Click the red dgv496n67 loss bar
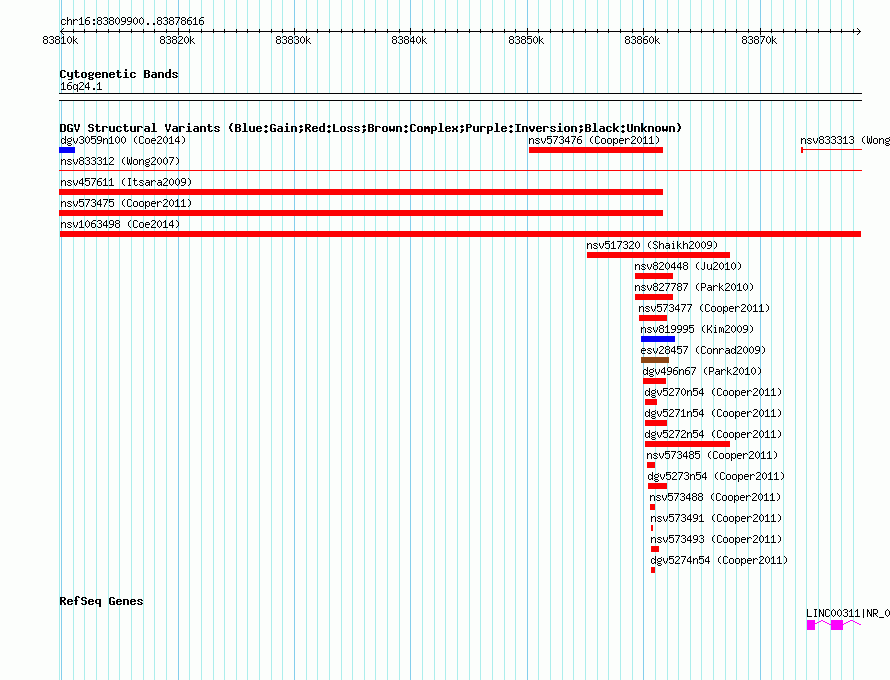The height and width of the screenshot is (680, 890). coord(654,381)
